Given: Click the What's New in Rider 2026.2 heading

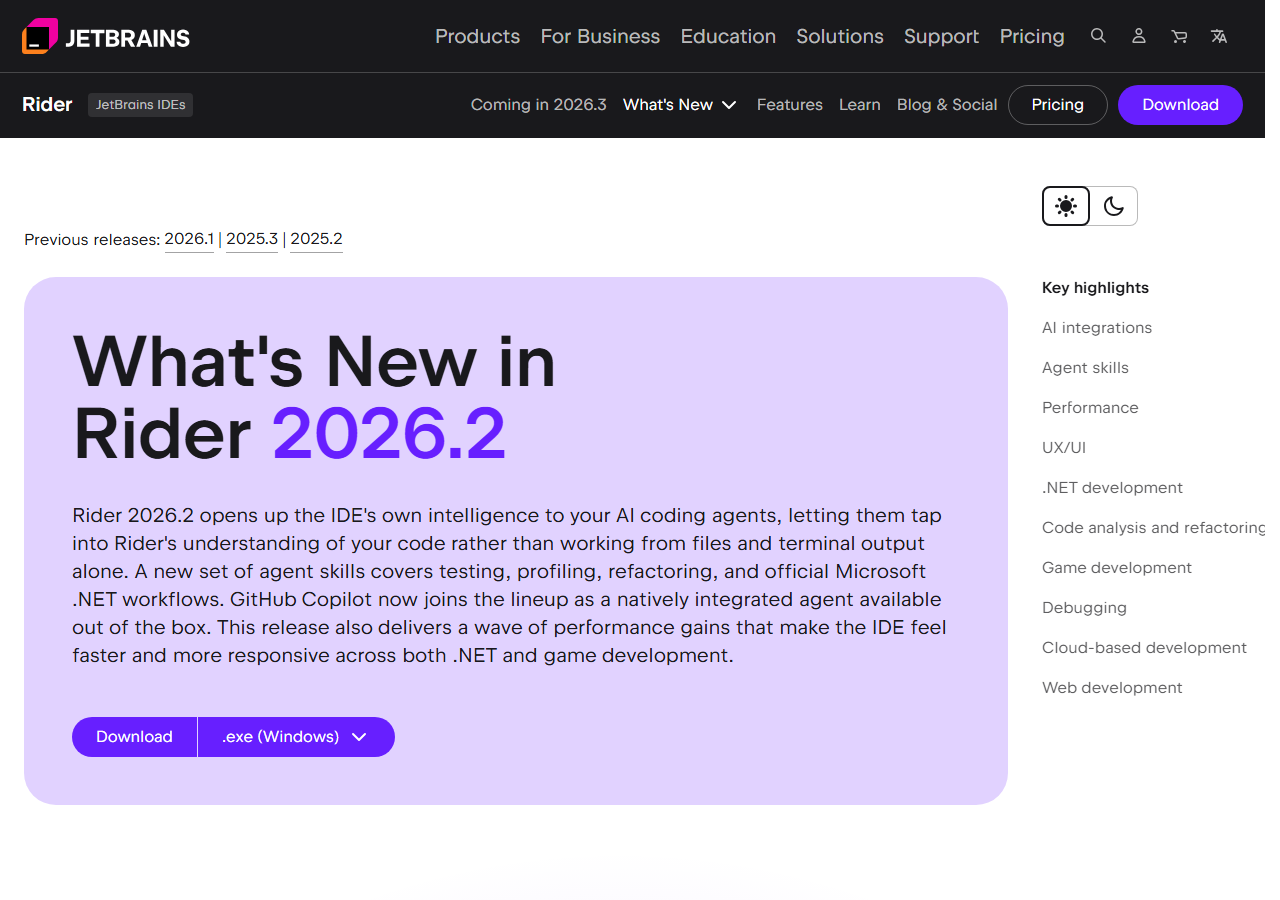Looking at the screenshot, I should tap(314, 397).
